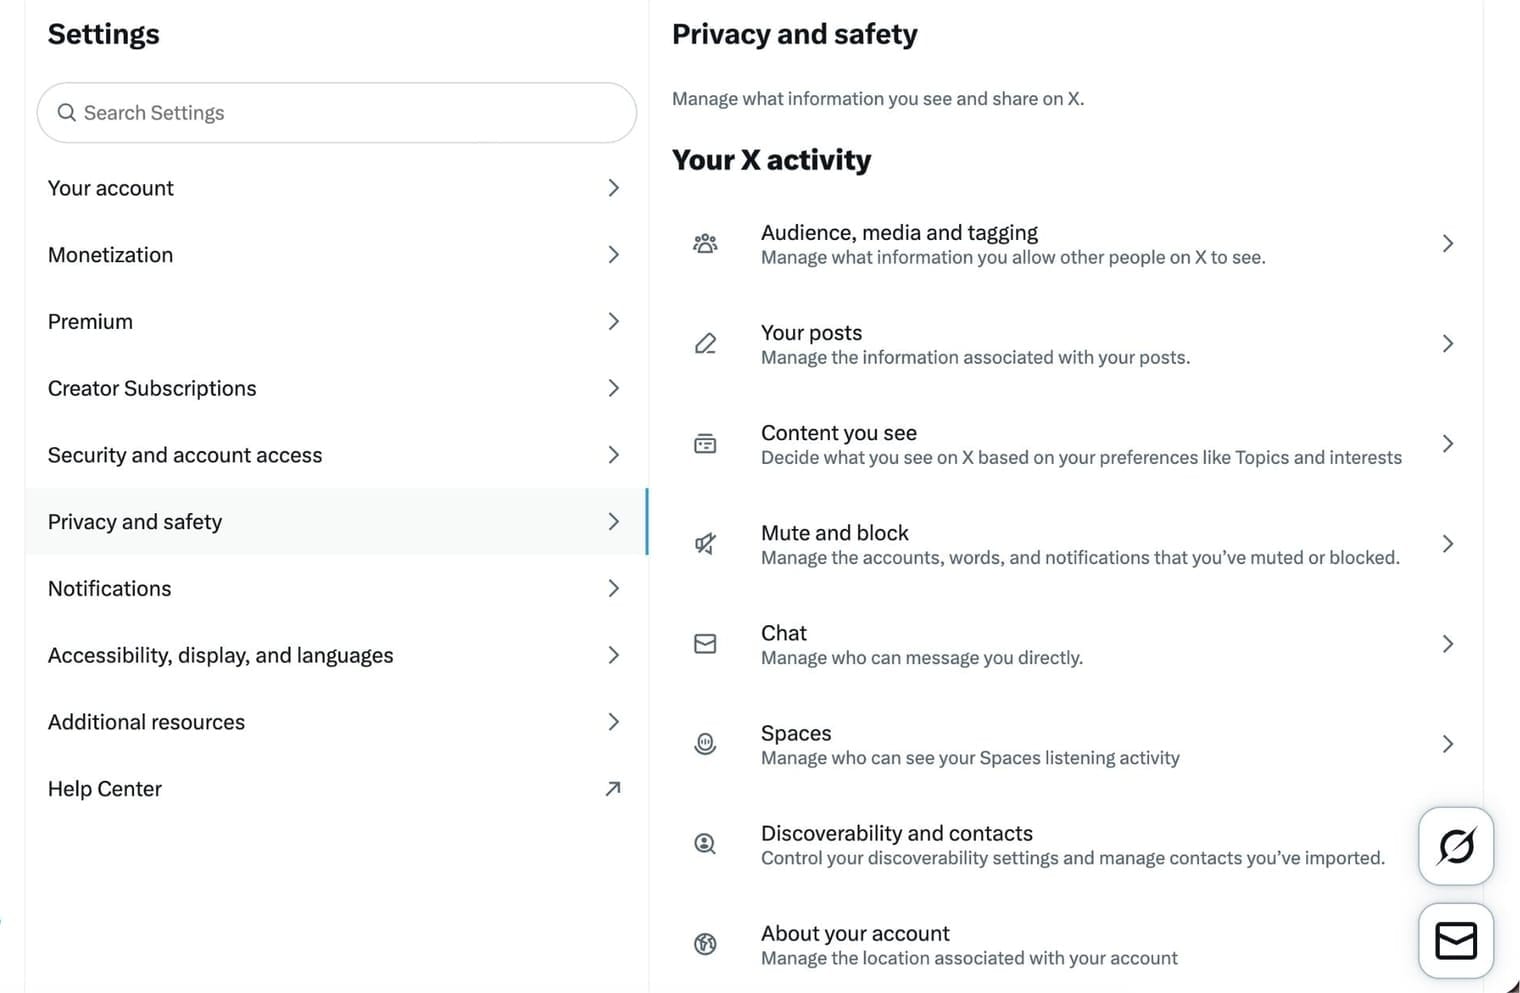Select the pencil icon beside Your posts
The height and width of the screenshot is (993, 1520).
[705, 343]
